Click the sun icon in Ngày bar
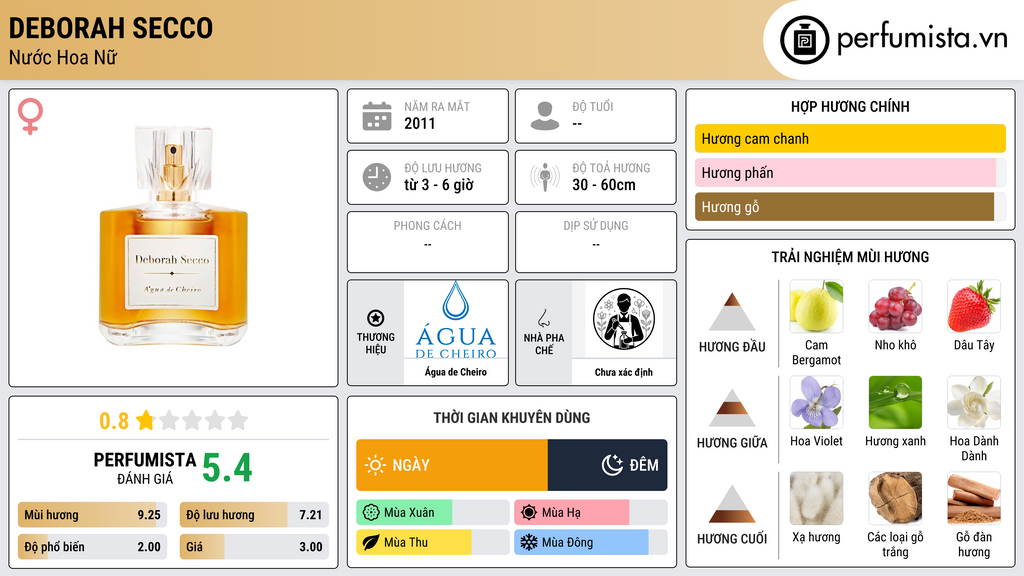This screenshot has width=1024, height=576. pos(375,465)
